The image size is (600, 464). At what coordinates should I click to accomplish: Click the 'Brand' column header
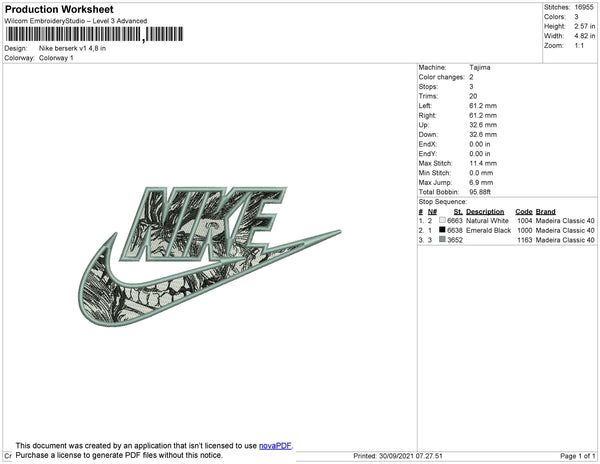coord(546,212)
